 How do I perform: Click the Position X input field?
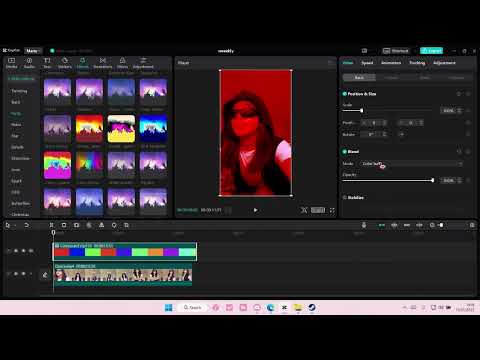(x=374, y=123)
